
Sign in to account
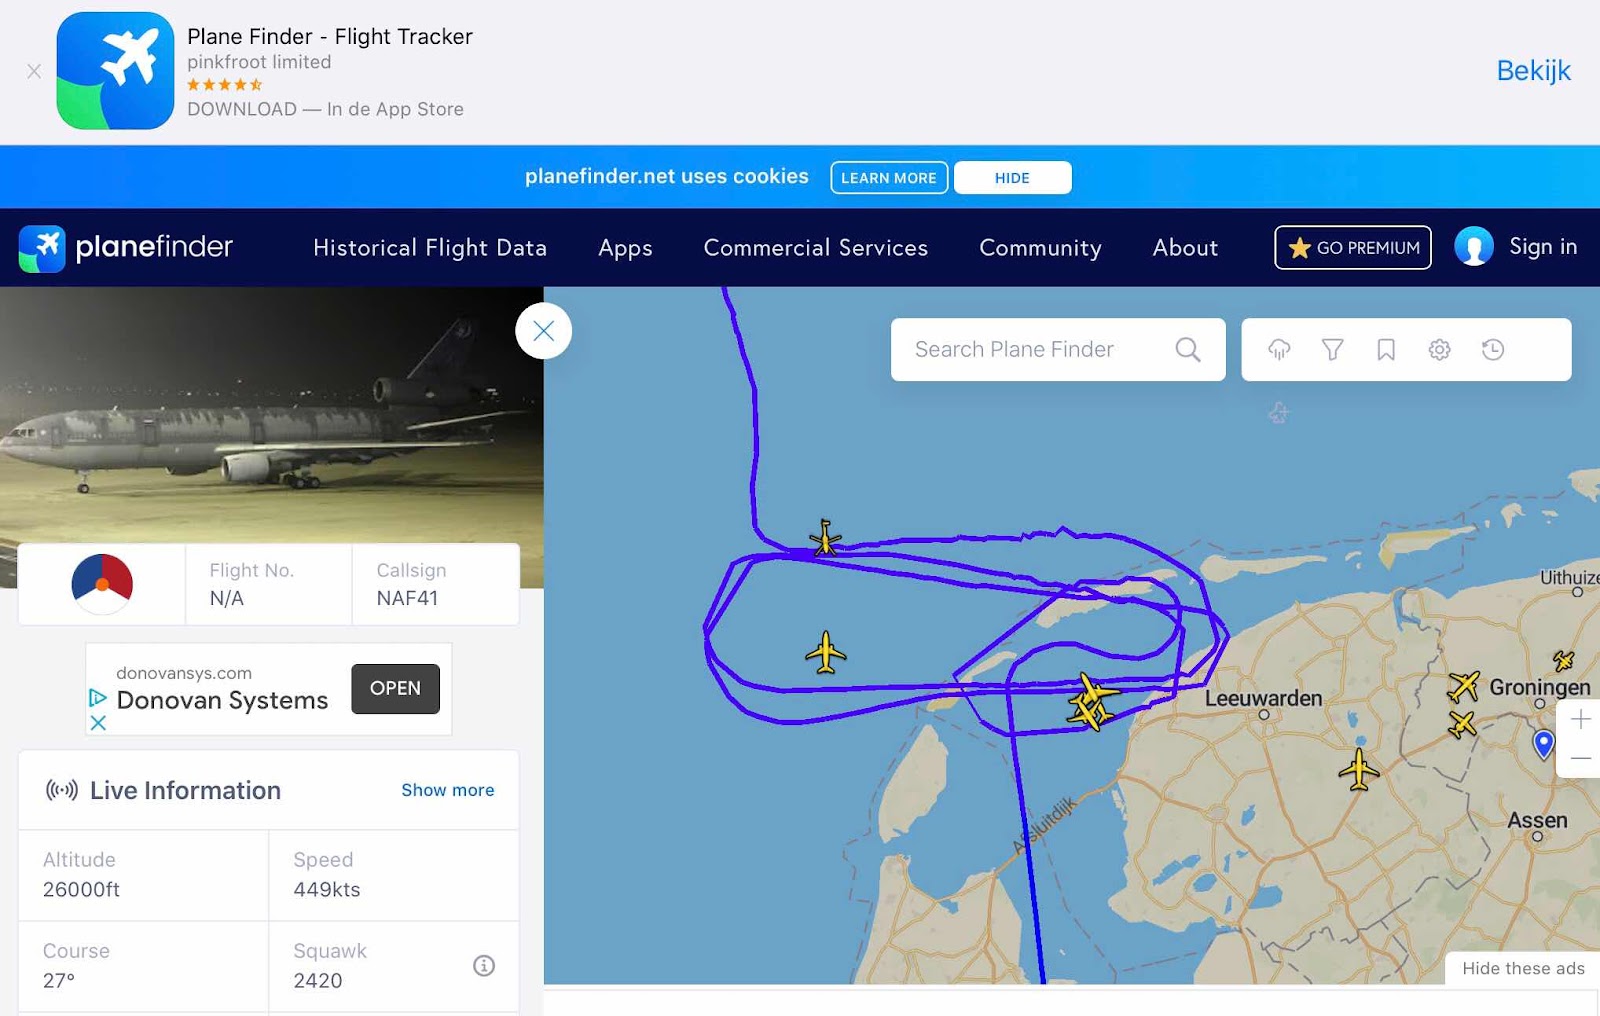(1543, 247)
